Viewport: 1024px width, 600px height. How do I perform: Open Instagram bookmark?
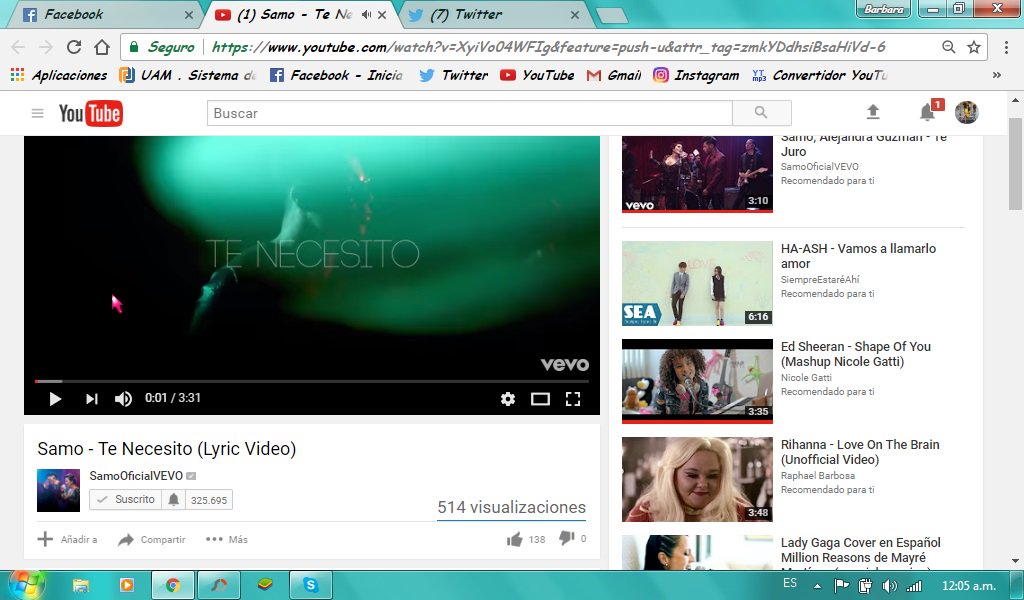point(697,75)
